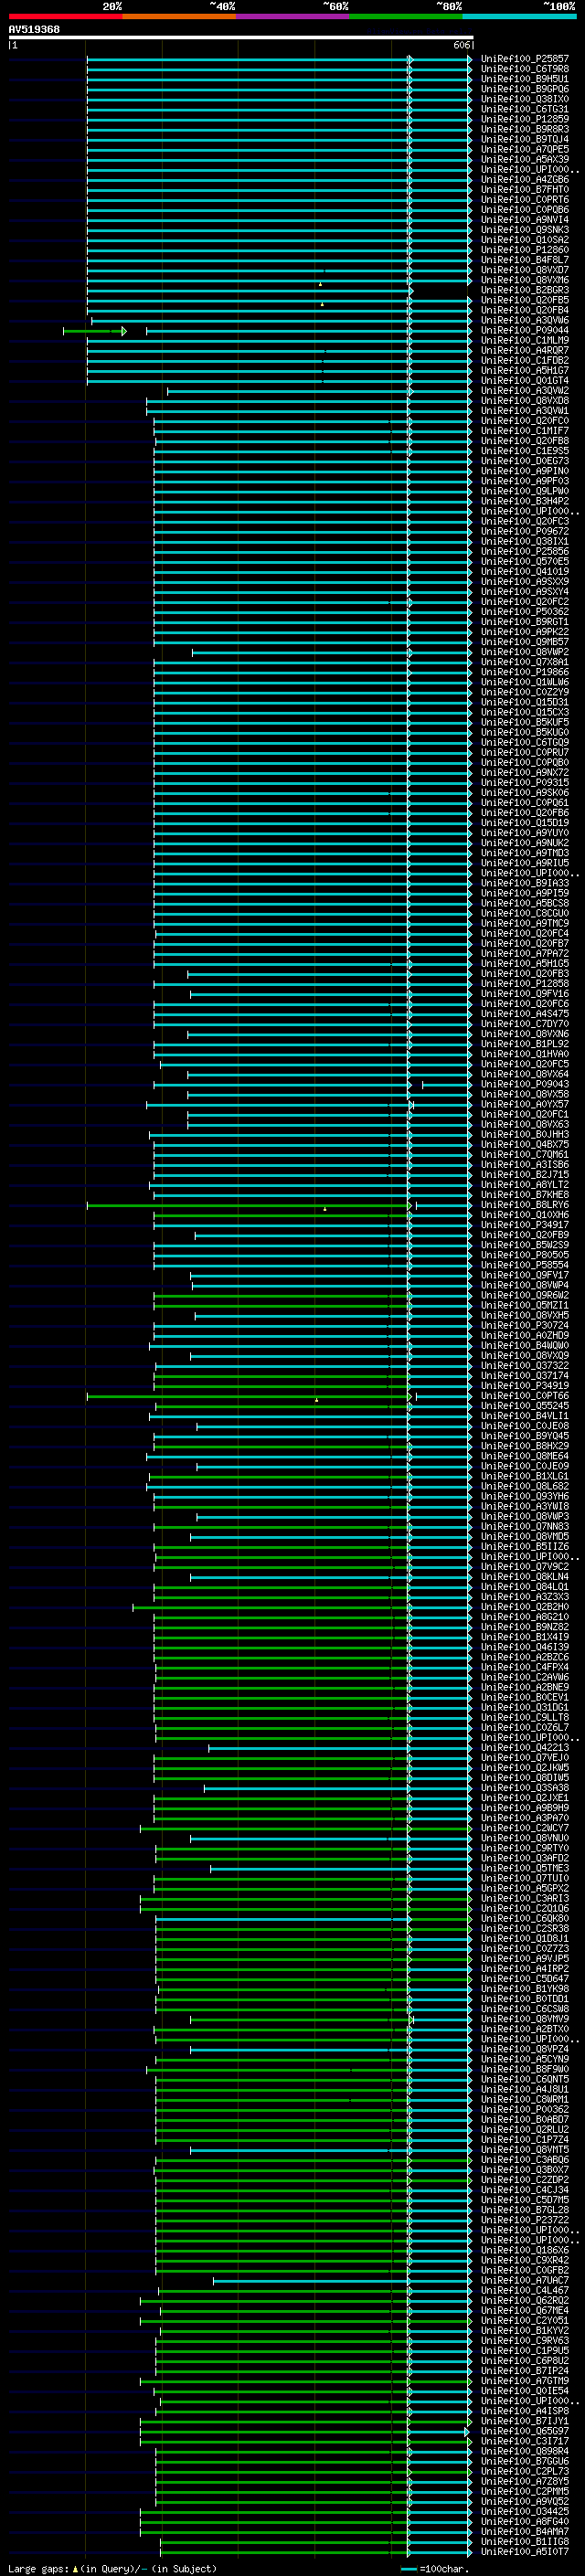Select hit UniRef100_C0PT66
The image size is (585, 2576).
coord(524,1395)
